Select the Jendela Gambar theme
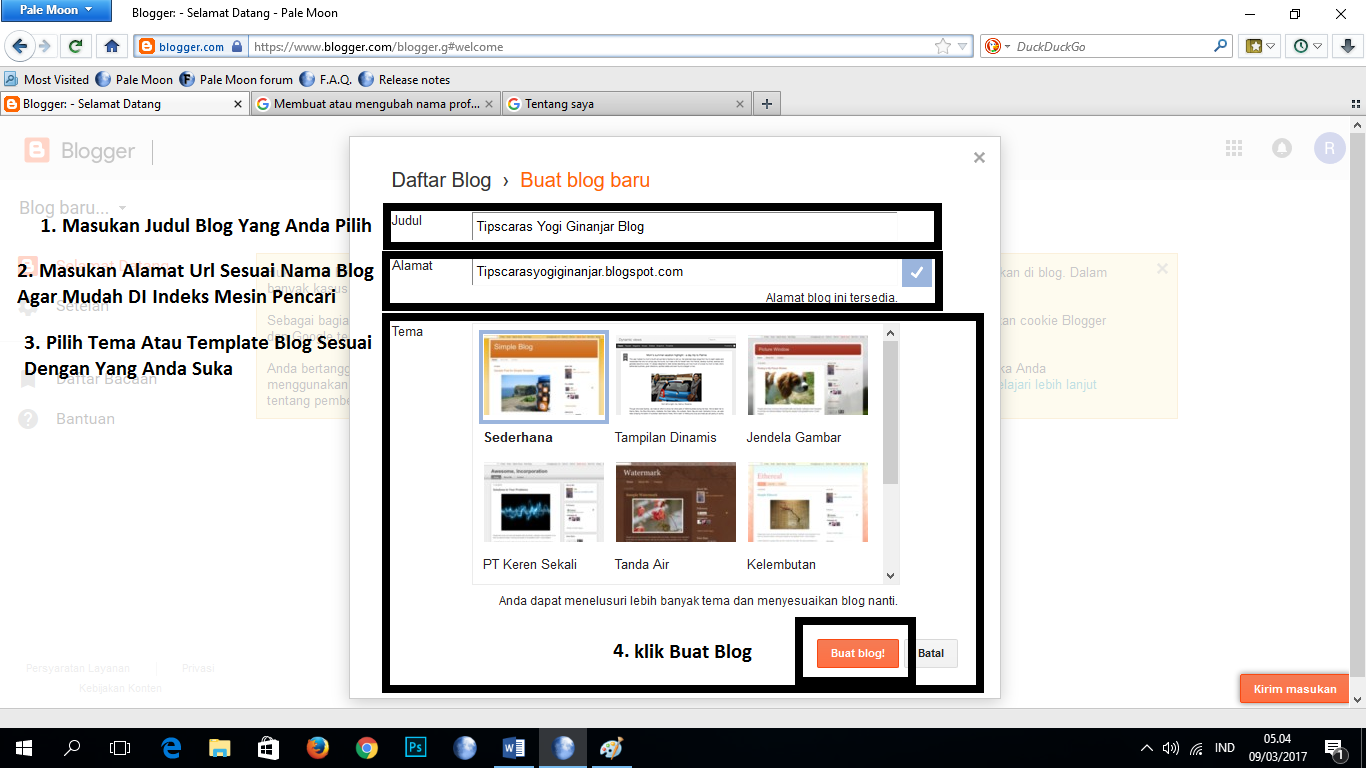Image resolution: width=1366 pixels, height=768 pixels. click(807, 377)
